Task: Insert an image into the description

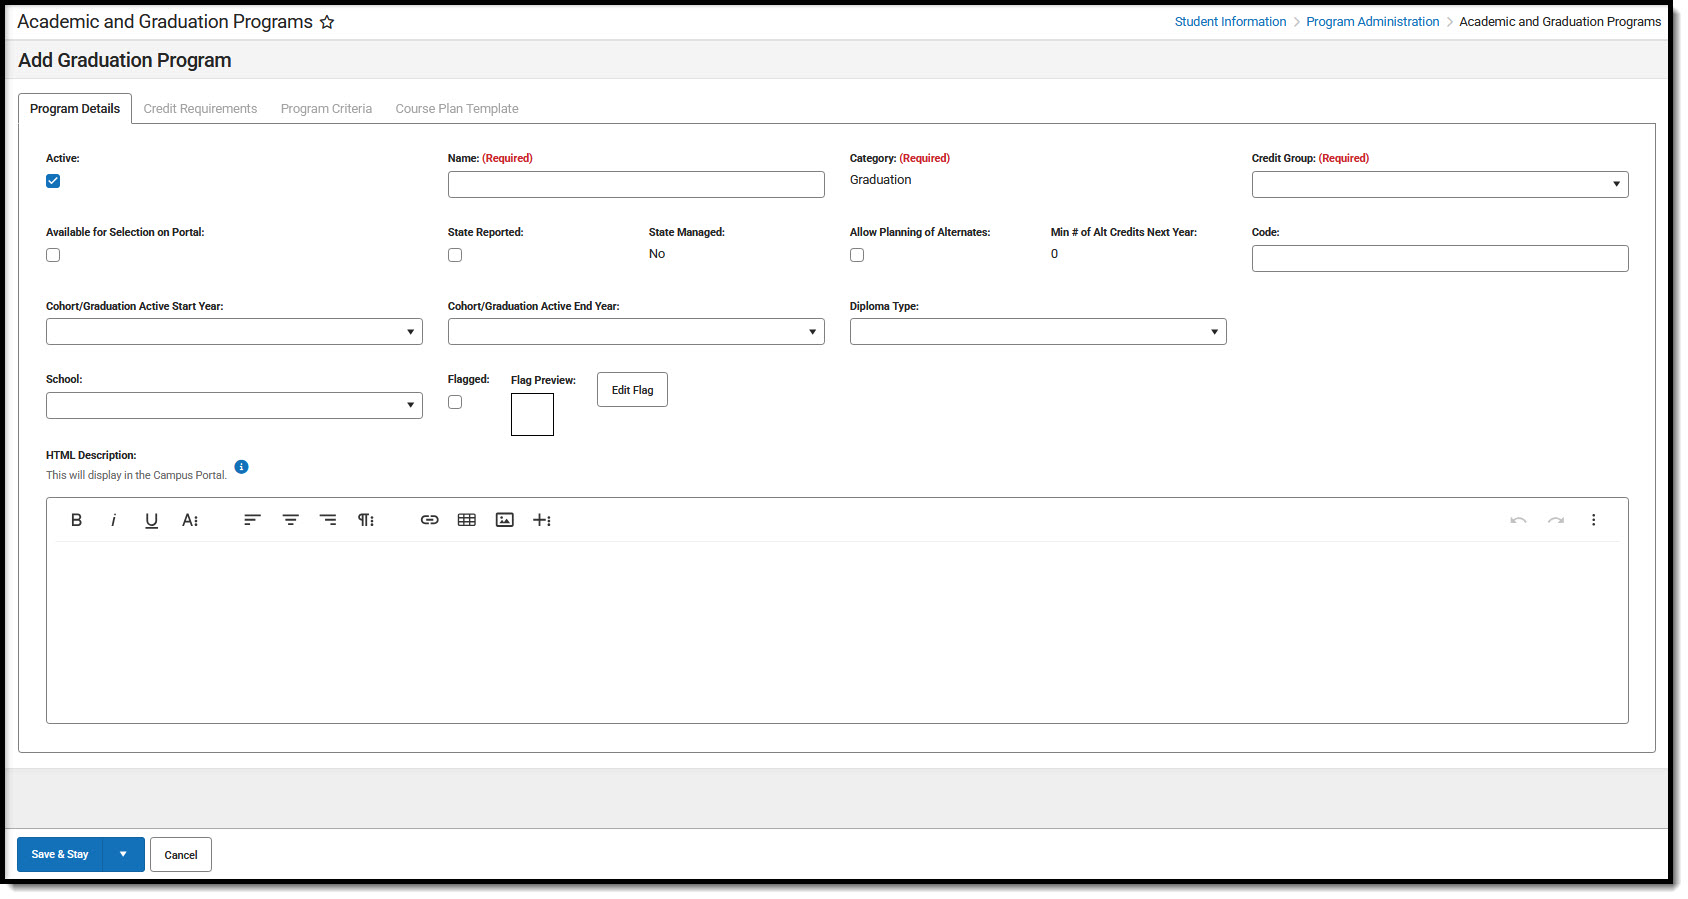Action: (505, 520)
